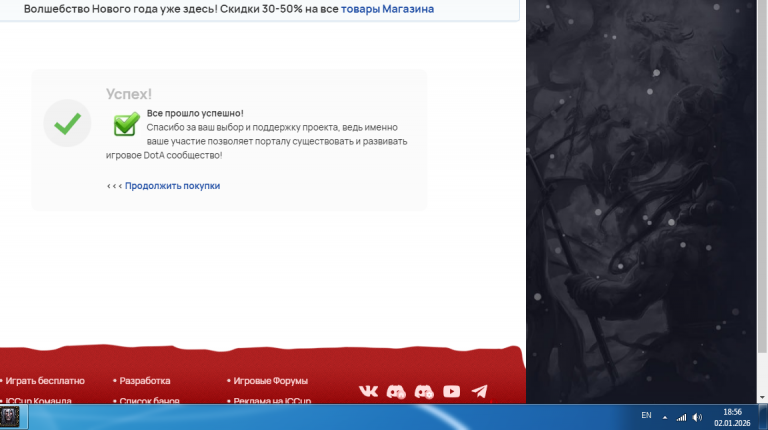
Task: Click the 'Успех!' heading
Action: [129, 94]
